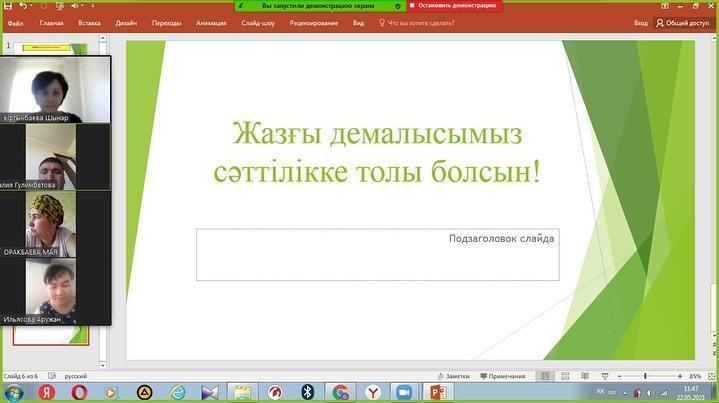
Task: Open Bluetooth icon in taskbar
Action: (307, 392)
